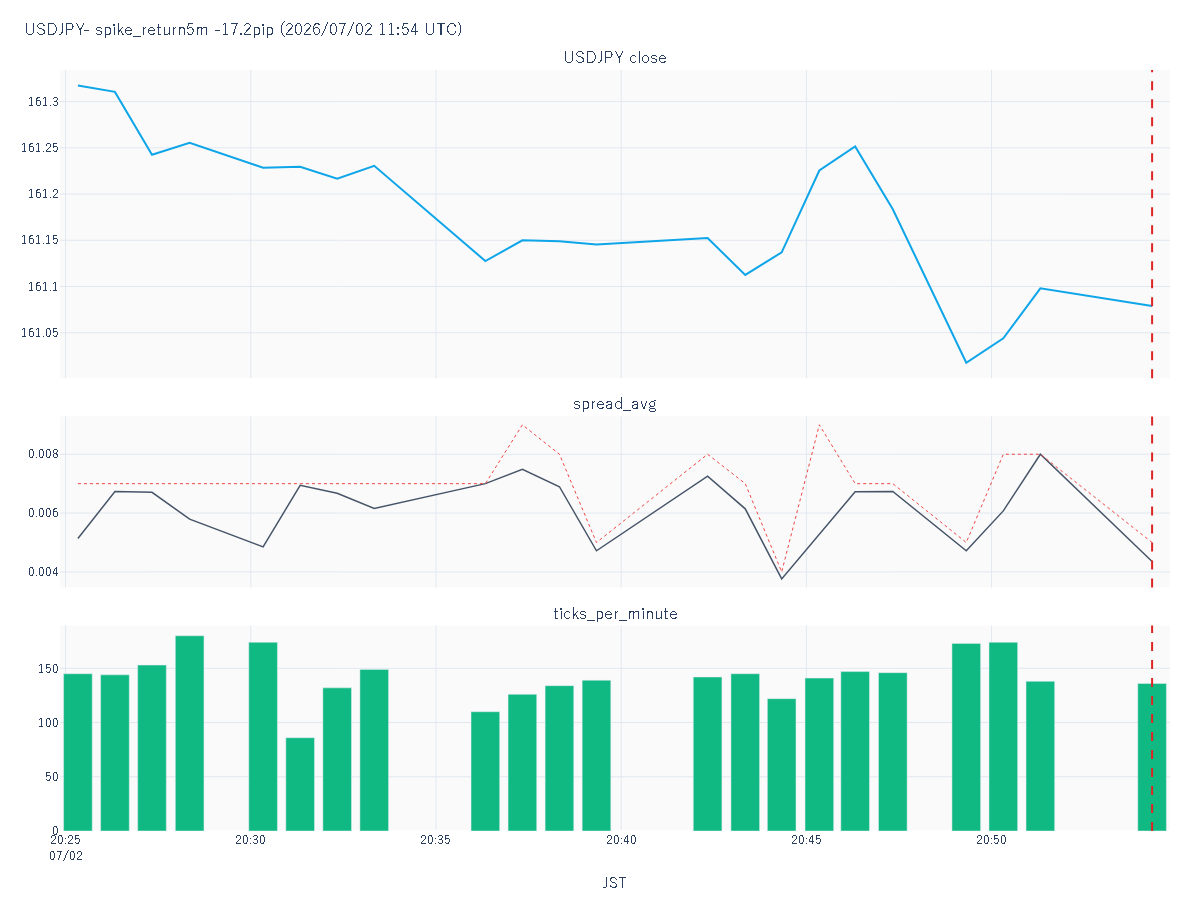Click the 20:50 x-axis tick label
Viewport: 1200px width, 900px height.
pos(991,841)
